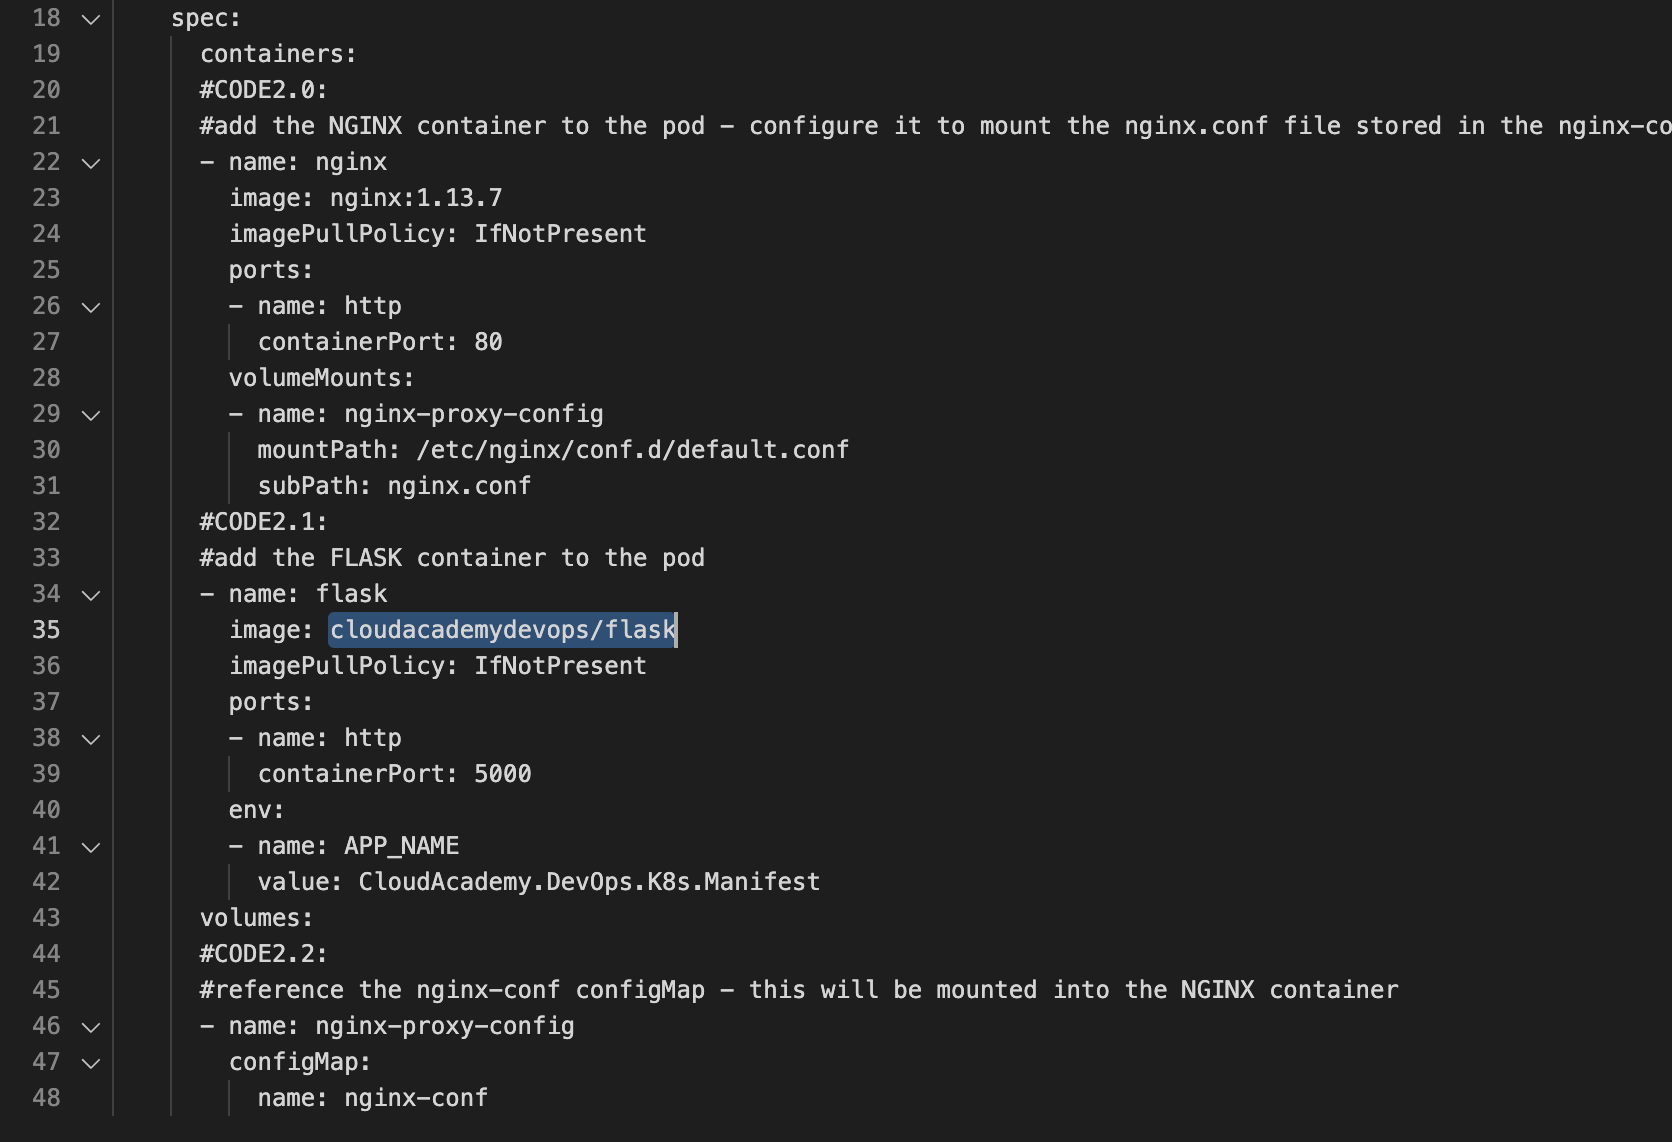Fold the APP_NAME env entry at line 41
This screenshot has height=1142, width=1672.
91,847
